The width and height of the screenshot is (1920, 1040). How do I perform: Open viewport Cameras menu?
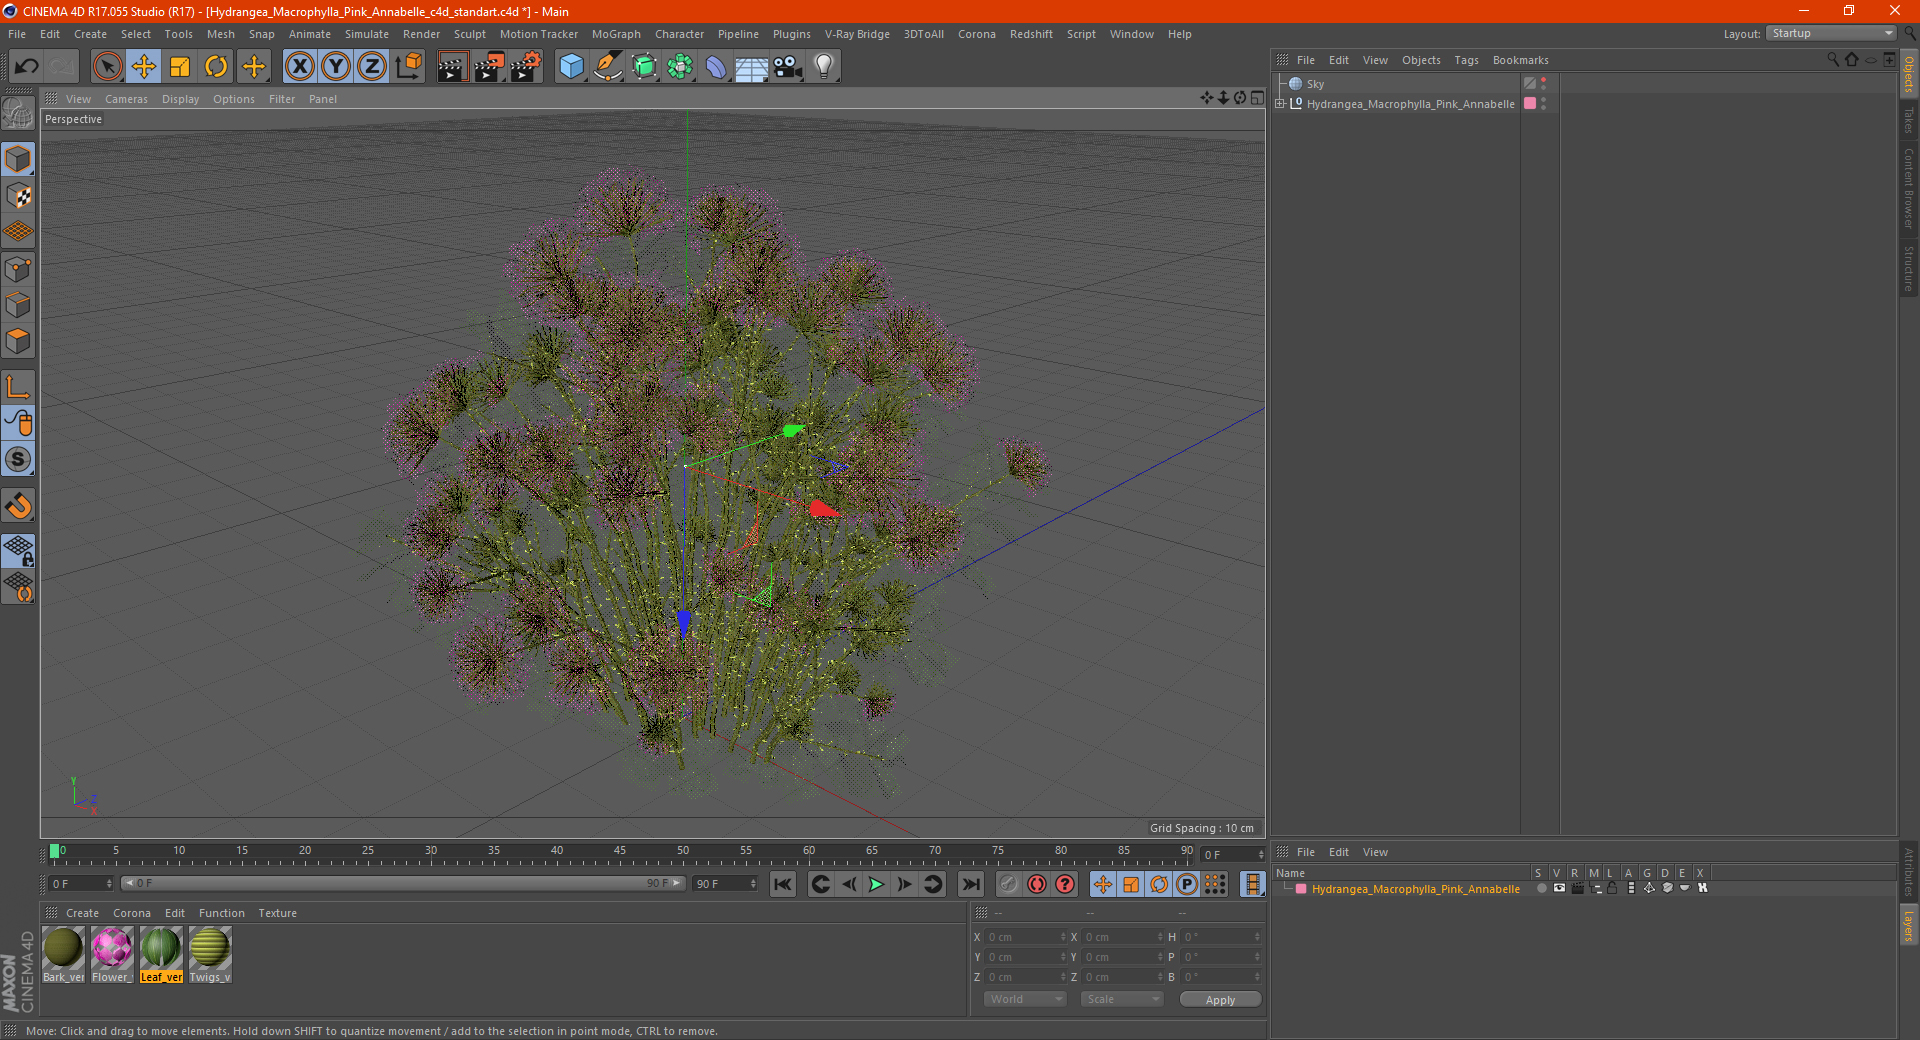click(x=126, y=99)
